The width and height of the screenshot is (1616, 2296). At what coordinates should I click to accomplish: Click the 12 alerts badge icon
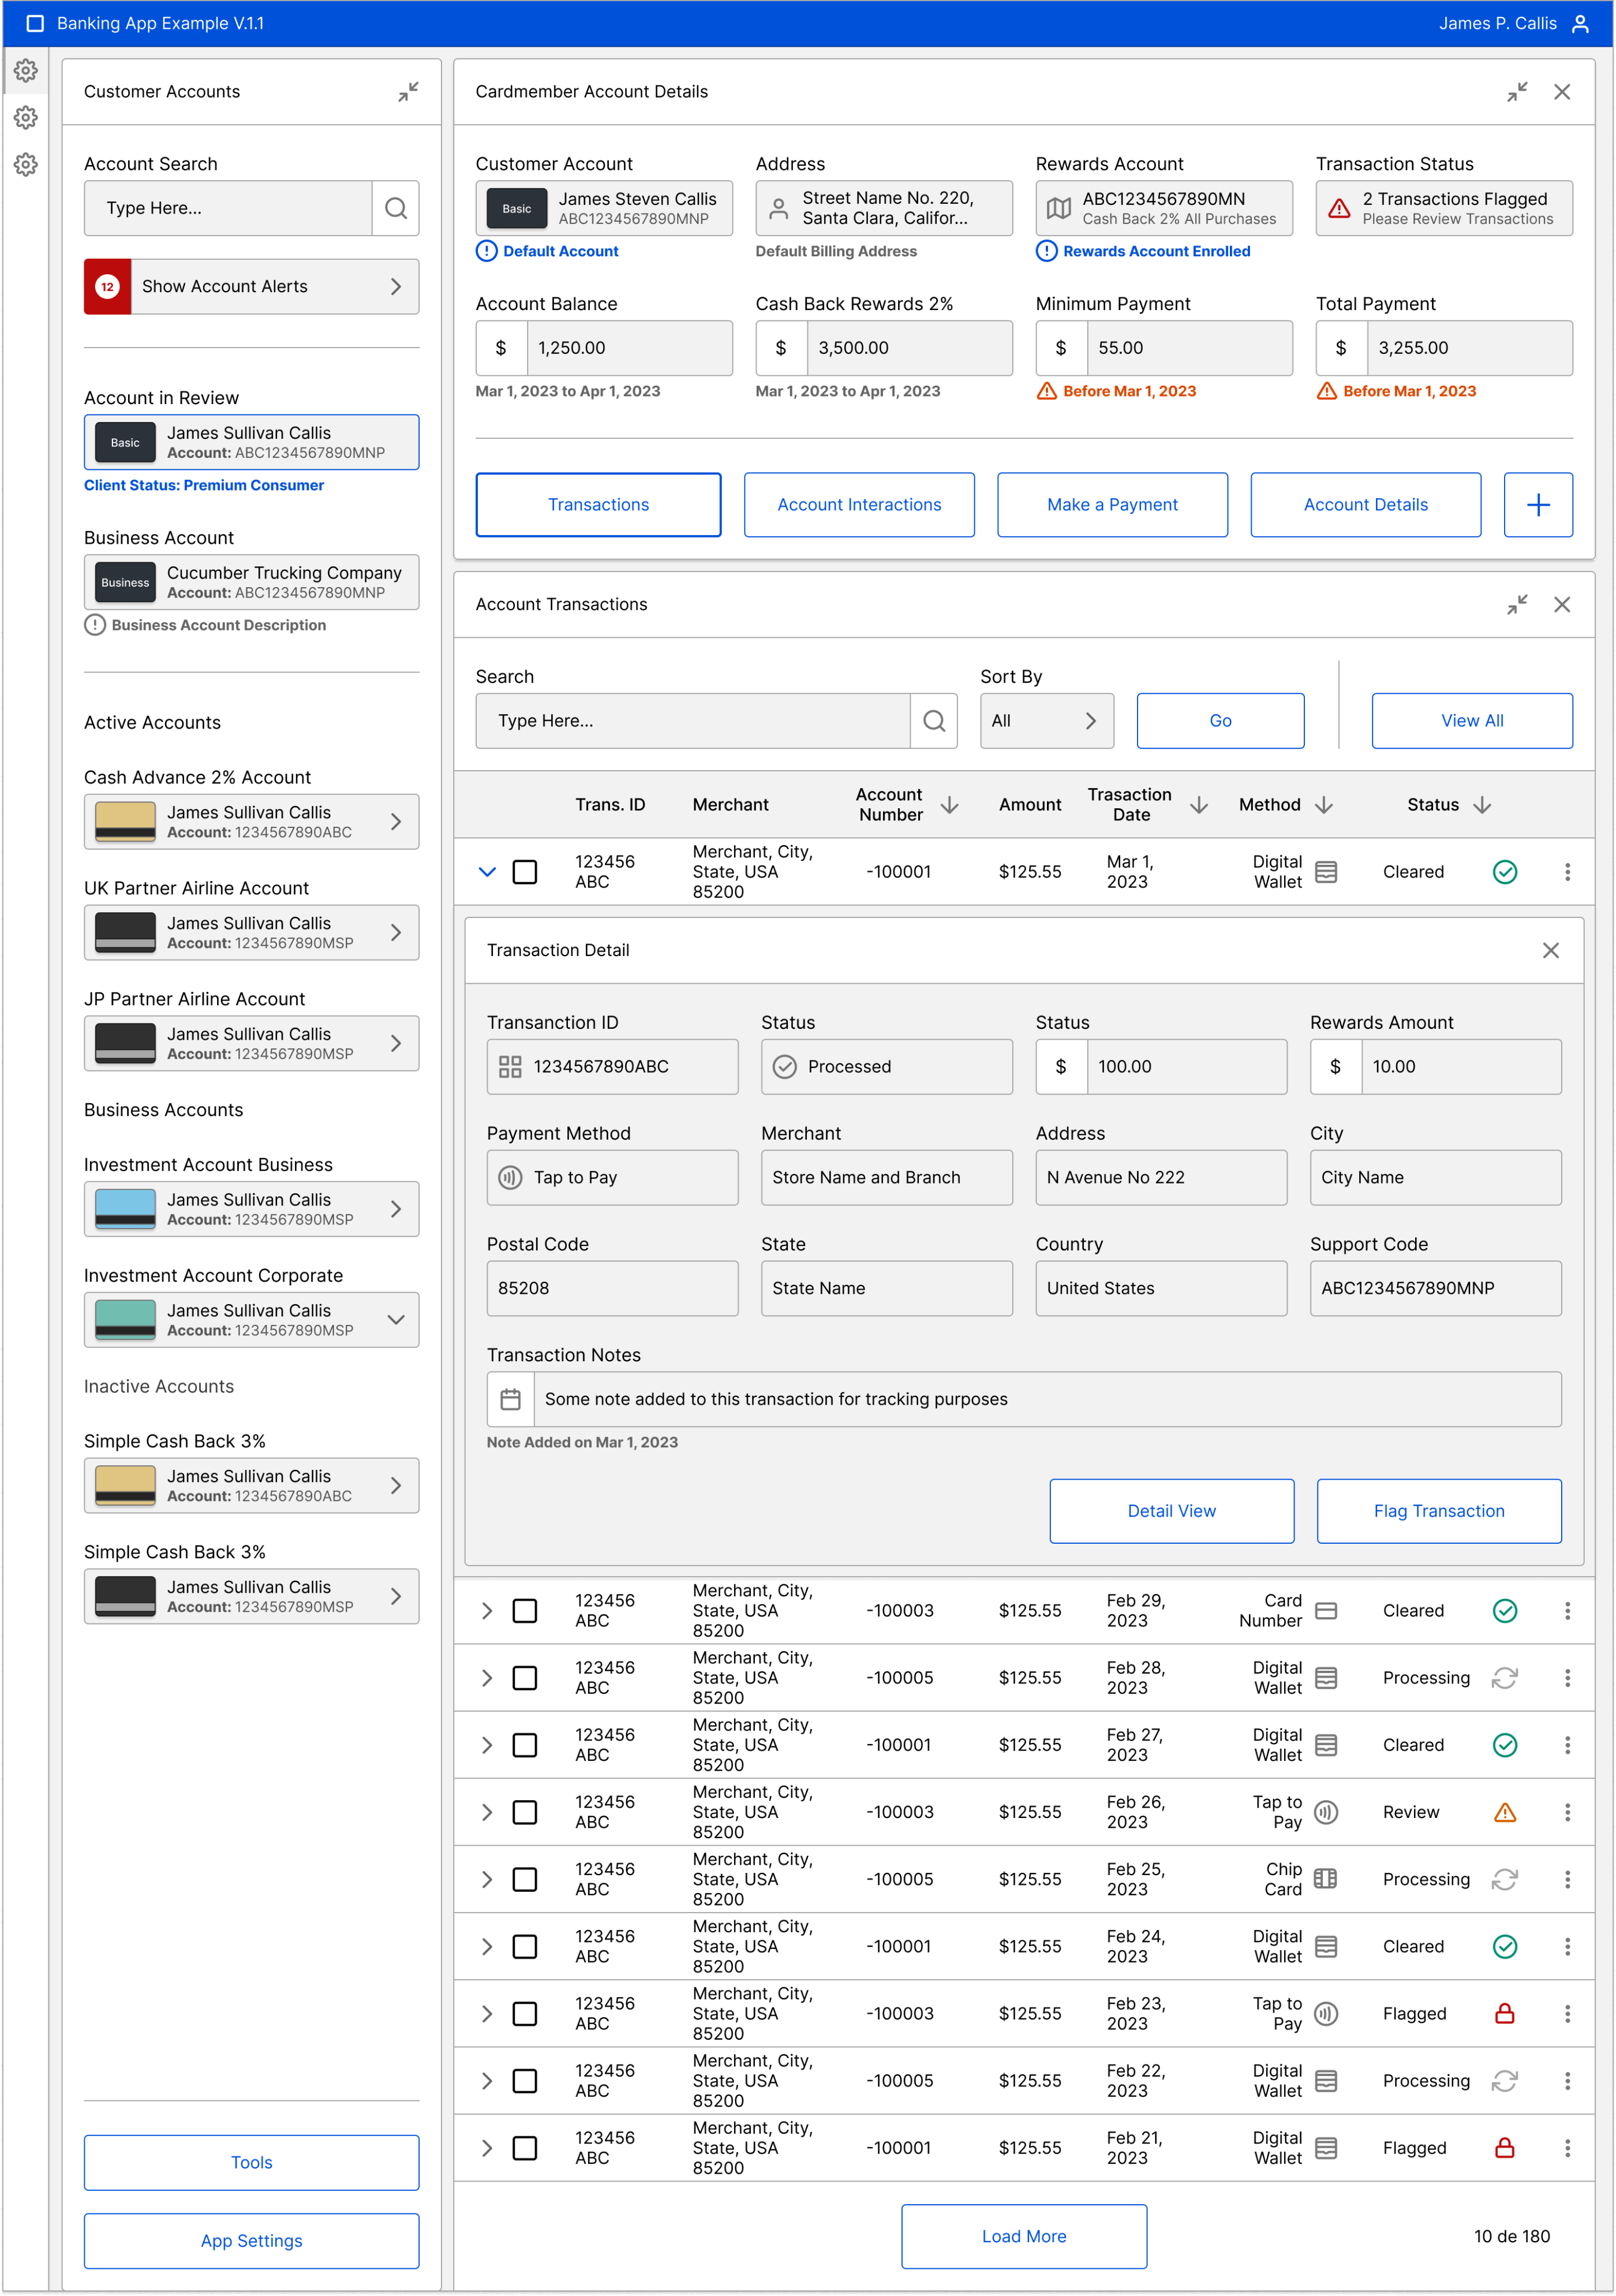click(107, 286)
